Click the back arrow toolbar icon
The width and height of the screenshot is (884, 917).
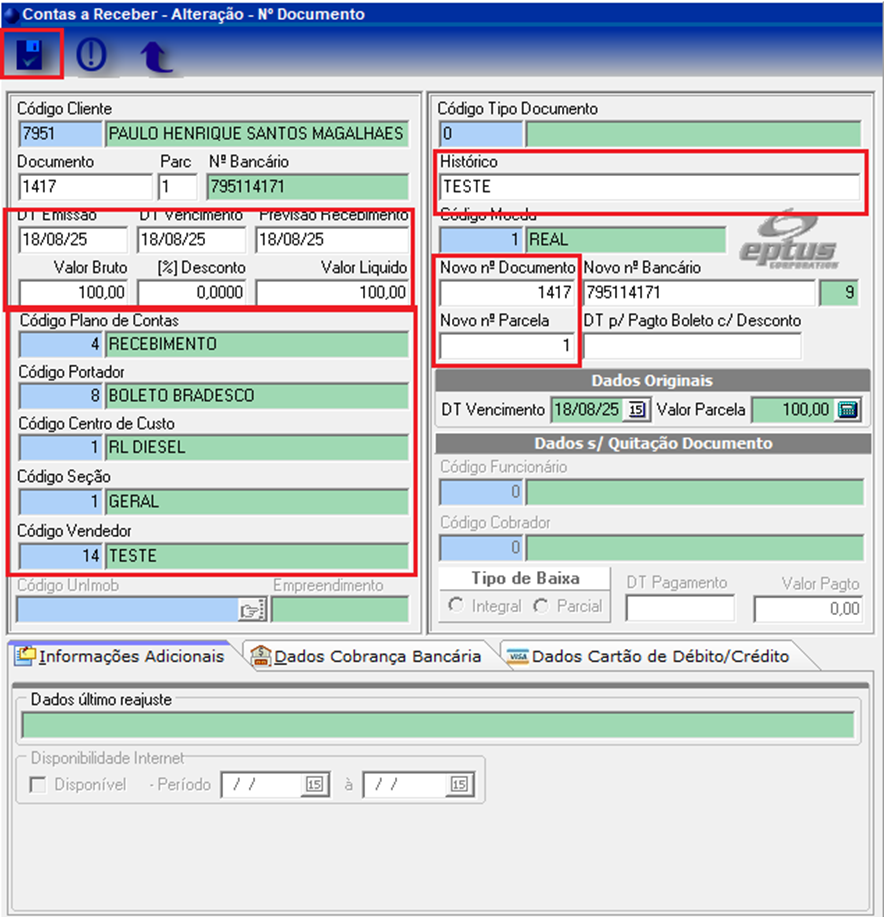coord(154,57)
